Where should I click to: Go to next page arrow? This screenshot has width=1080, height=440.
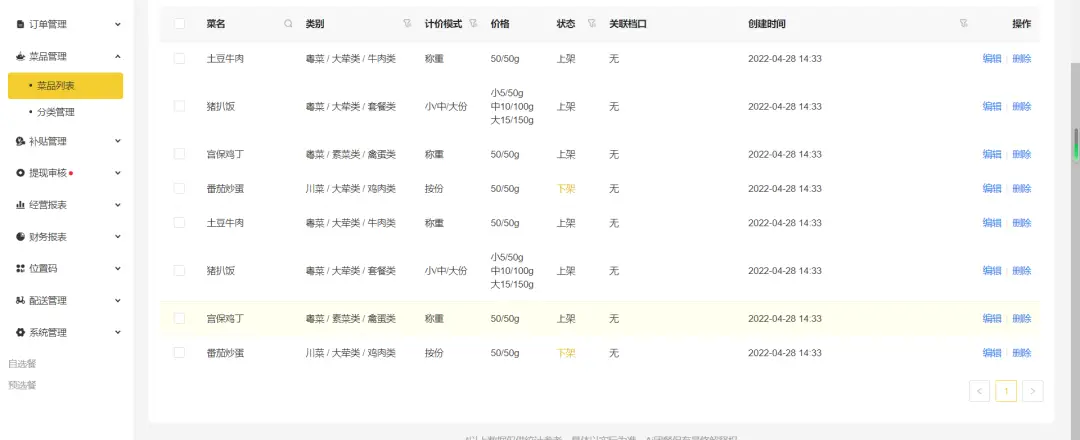1032,391
